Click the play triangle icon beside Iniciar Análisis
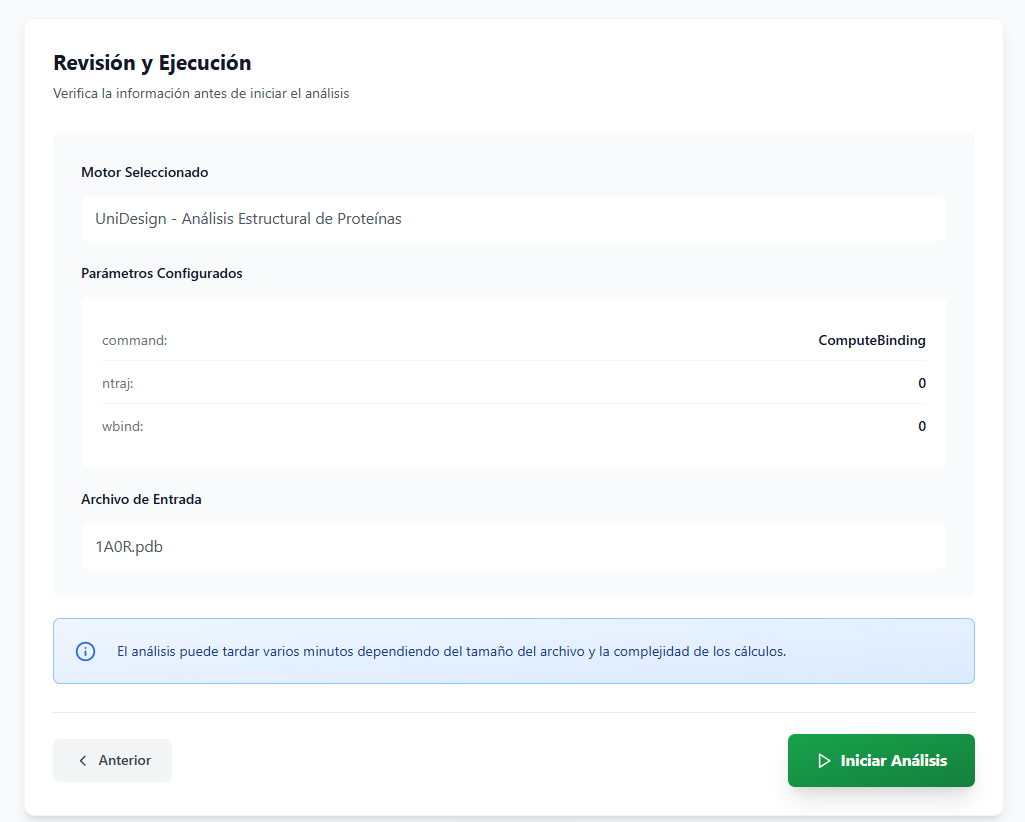The width and height of the screenshot is (1025, 822). [x=824, y=761]
